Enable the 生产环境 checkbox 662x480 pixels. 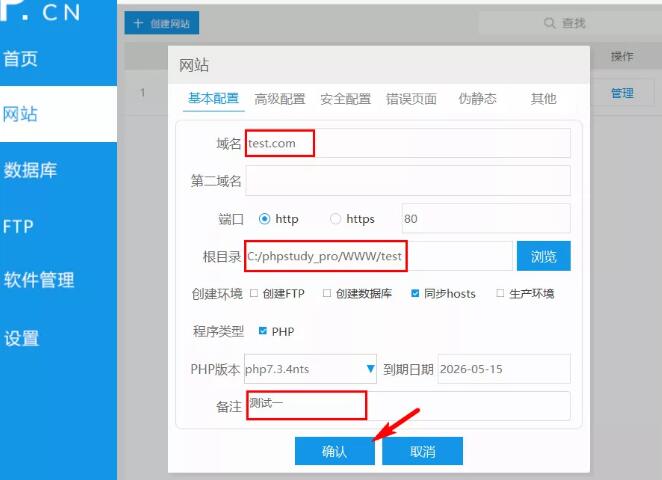tap(500, 293)
